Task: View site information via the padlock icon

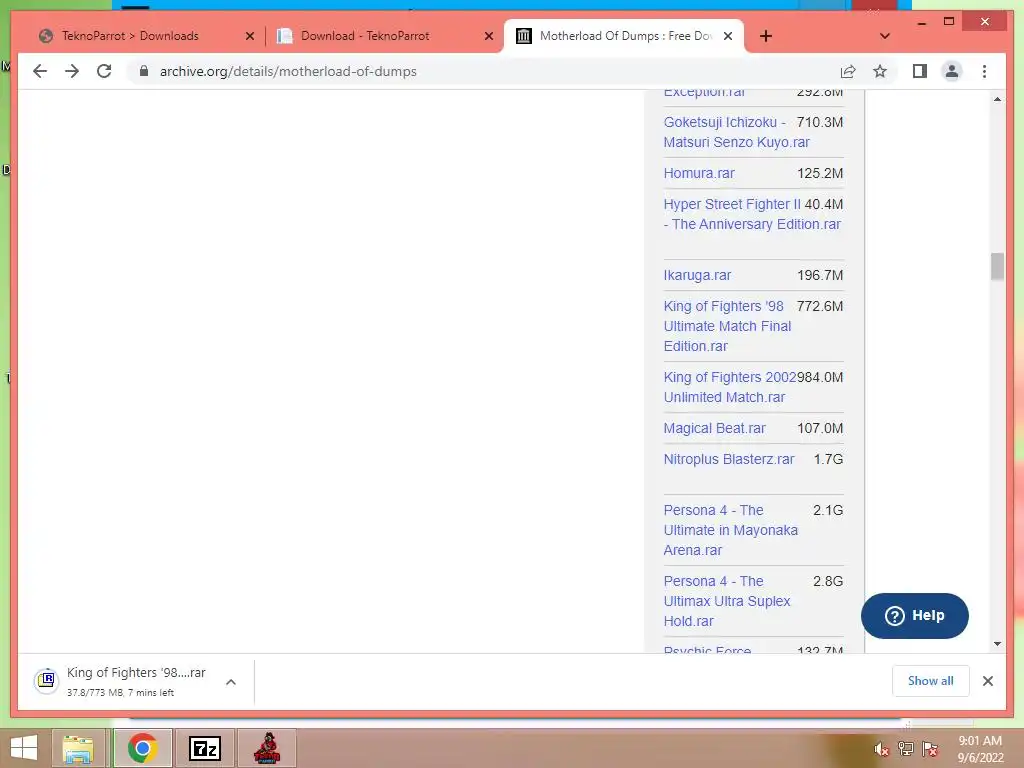Action: (144, 71)
